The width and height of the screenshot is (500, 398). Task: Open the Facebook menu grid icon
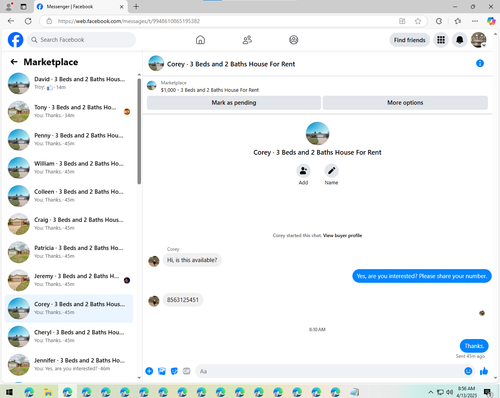pyautogui.click(x=441, y=40)
